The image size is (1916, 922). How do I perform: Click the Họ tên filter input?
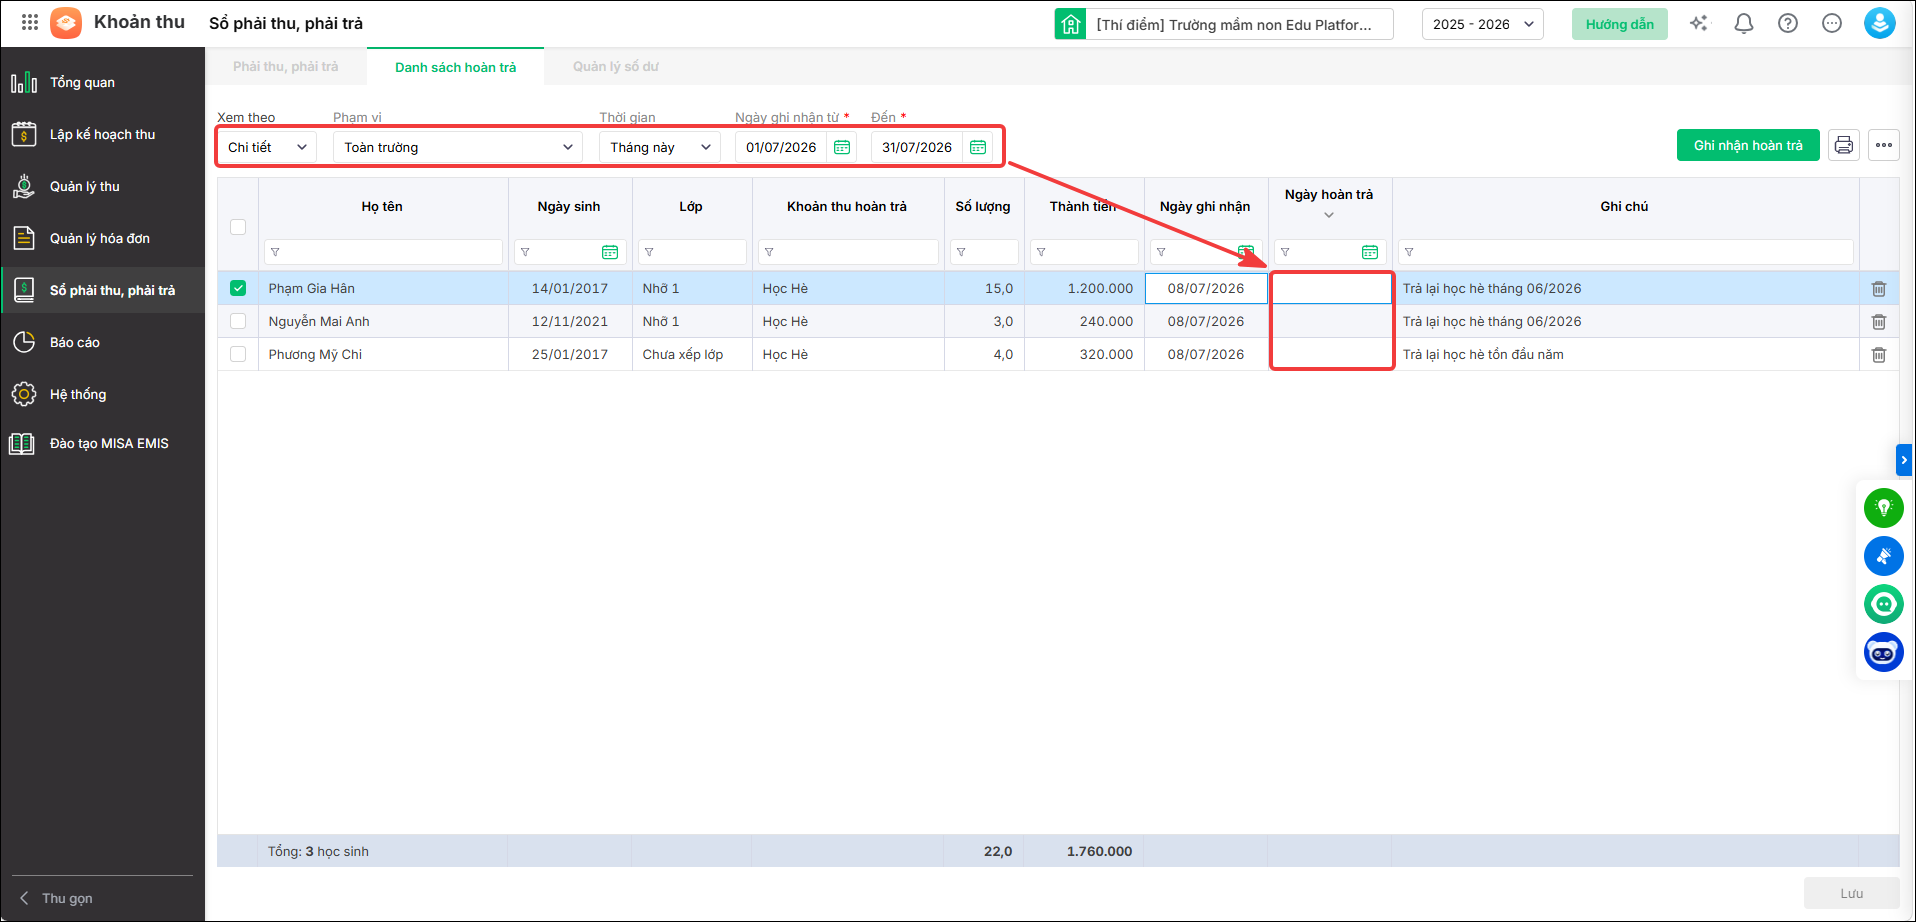point(383,252)
